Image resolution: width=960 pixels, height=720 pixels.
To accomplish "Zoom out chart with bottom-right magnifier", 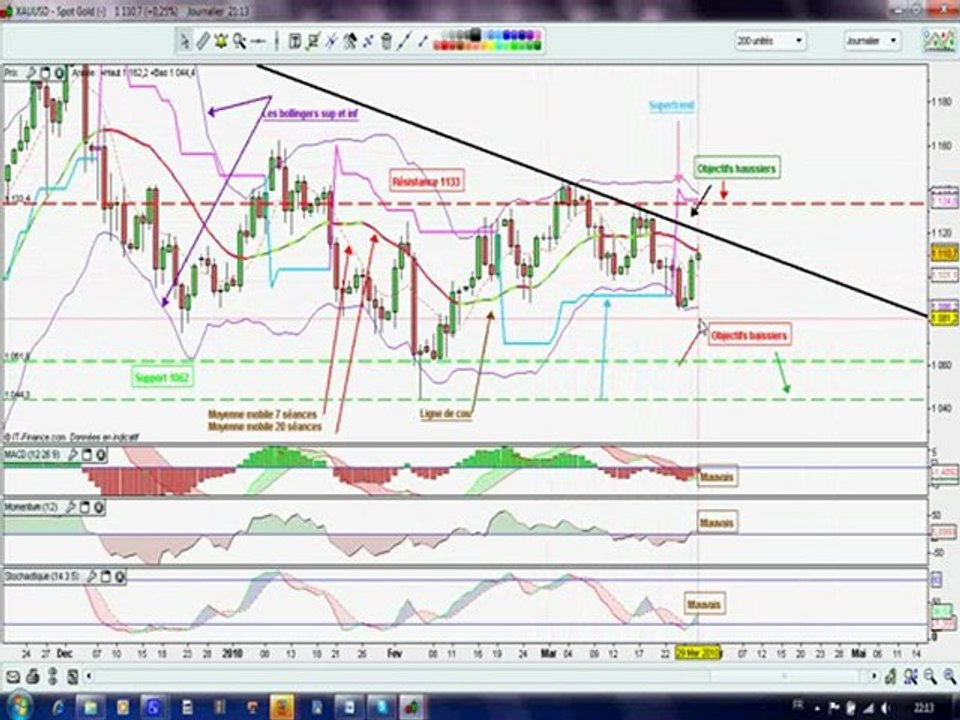I will coord(950,677).
